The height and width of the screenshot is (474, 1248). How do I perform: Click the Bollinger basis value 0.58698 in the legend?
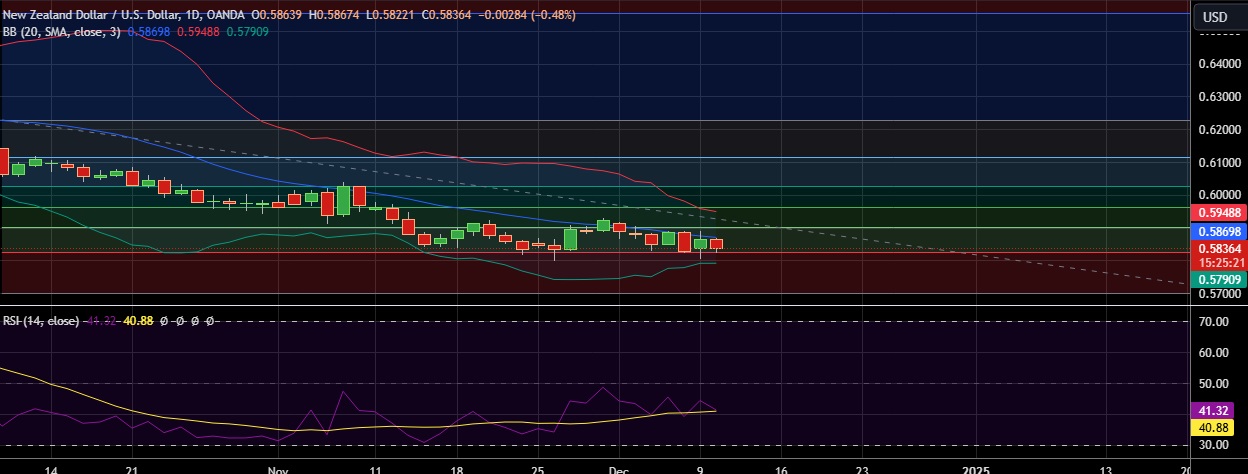coord(148,32)
